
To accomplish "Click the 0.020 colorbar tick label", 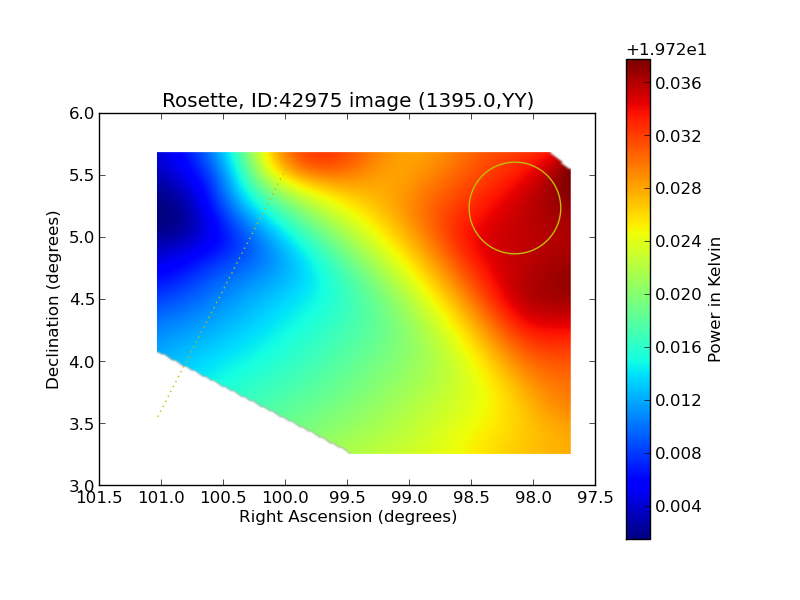I will 678,294.
